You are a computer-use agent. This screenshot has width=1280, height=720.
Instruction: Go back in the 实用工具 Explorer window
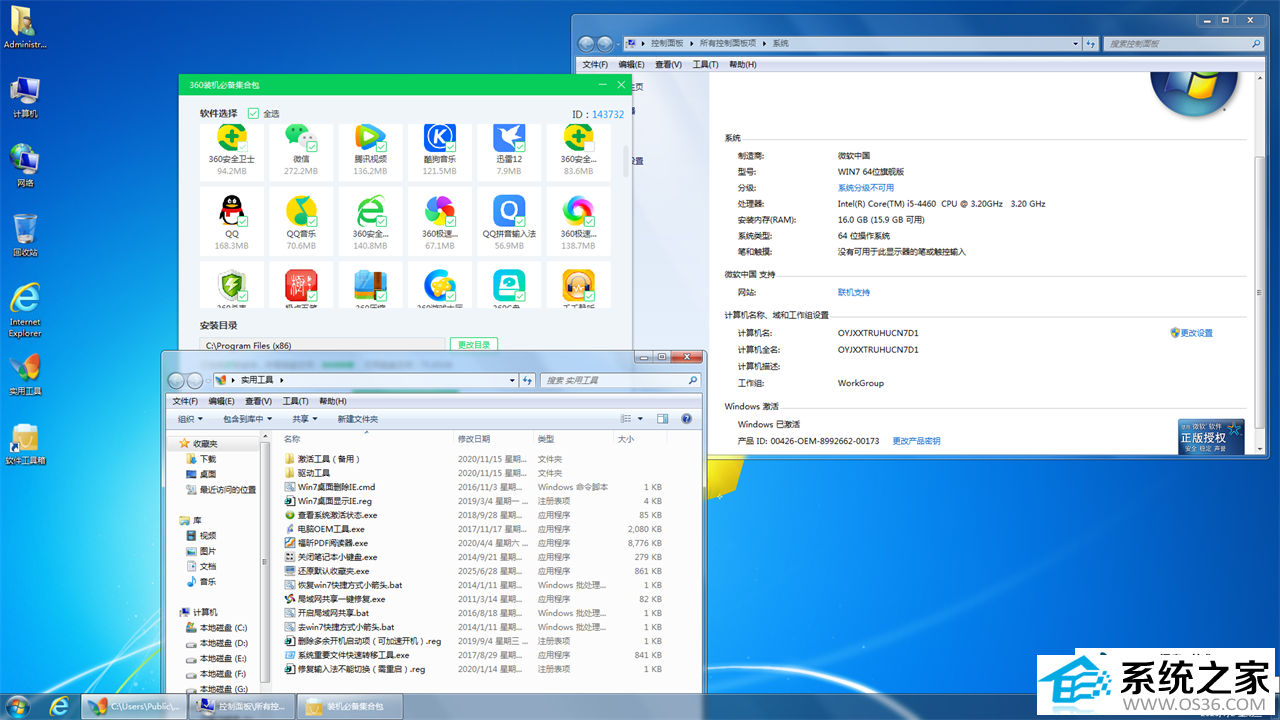[x=177, y=380]
